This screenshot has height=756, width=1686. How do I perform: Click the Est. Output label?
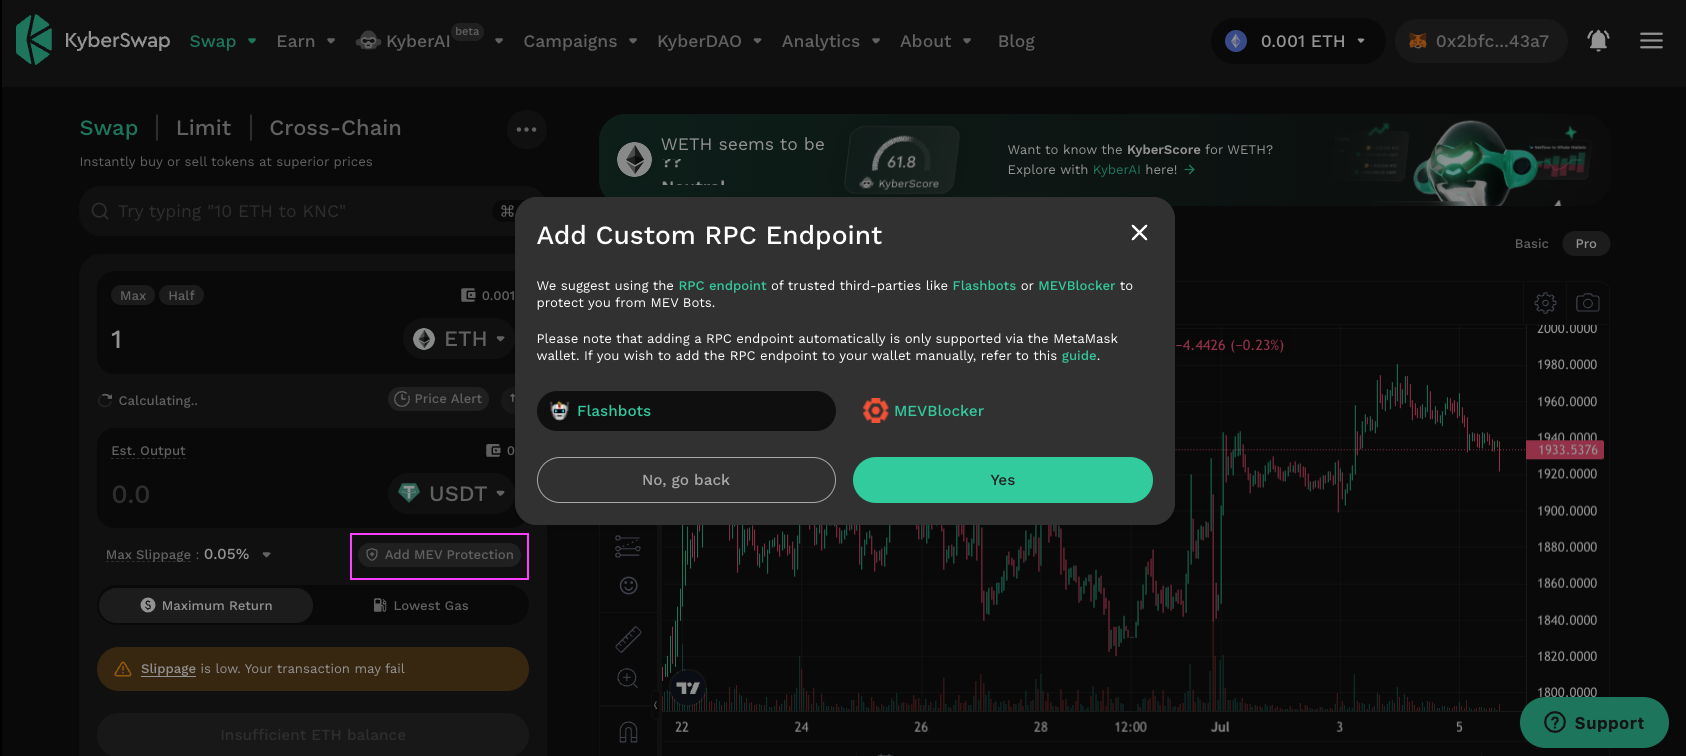pyautogui.click(x=148, y=451)
